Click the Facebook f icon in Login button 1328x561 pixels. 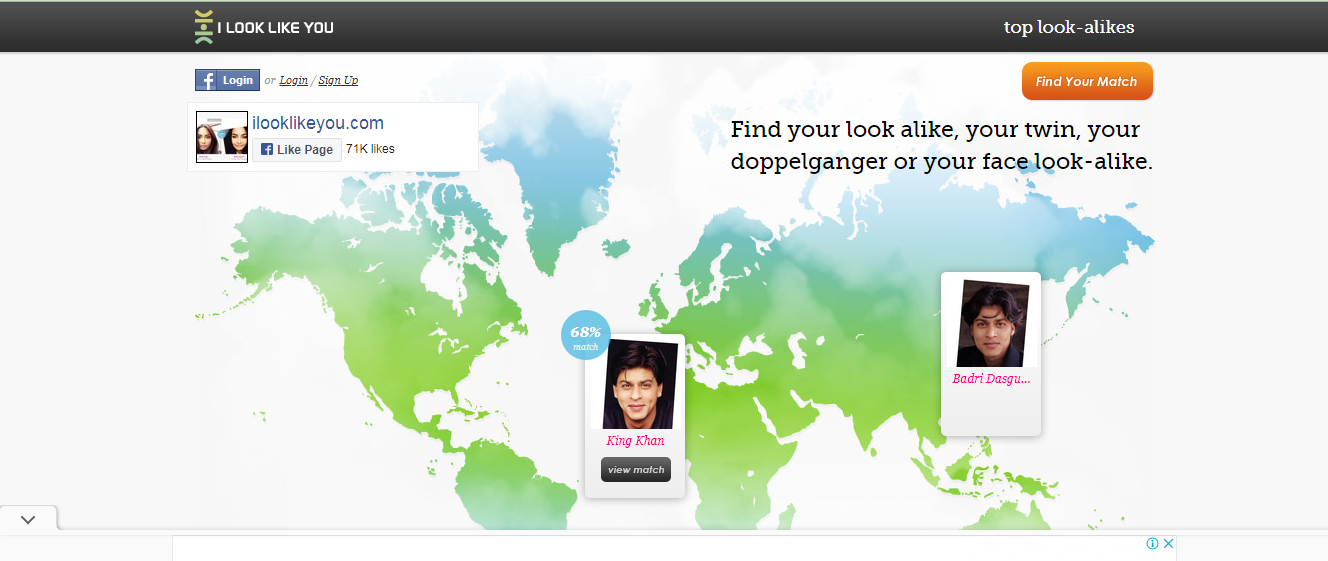[x=207, y=80]
